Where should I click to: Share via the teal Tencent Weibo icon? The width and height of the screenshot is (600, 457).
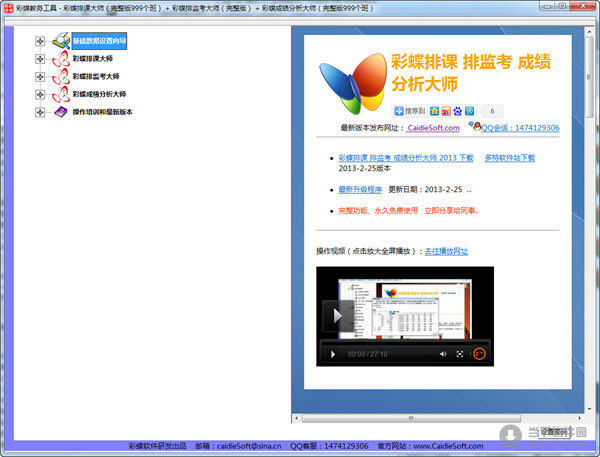coord(470,111)
